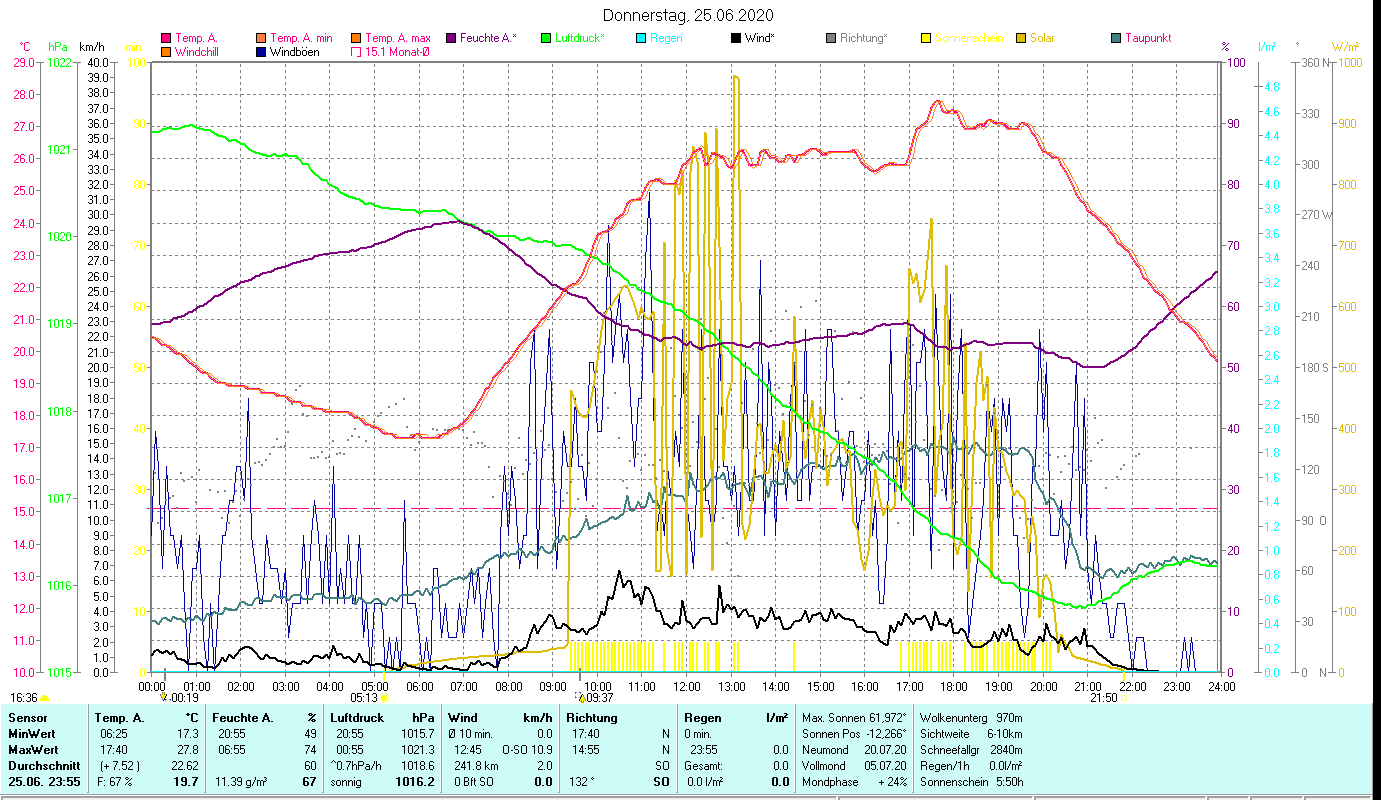Image resolution: width=1381 pixels, height=800 pixels.
Task: Click the km/h axis unit label
Action: point(91,47)
